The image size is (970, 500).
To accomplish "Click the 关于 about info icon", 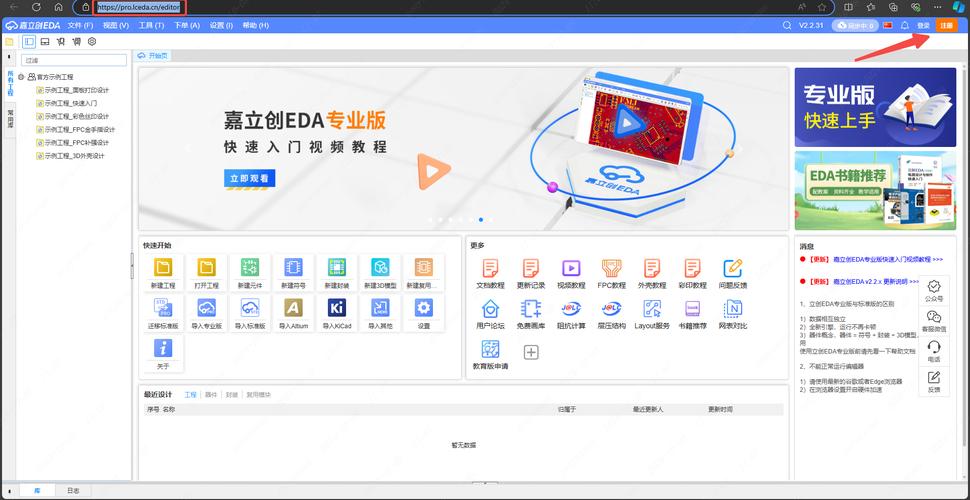I will 163,348.
